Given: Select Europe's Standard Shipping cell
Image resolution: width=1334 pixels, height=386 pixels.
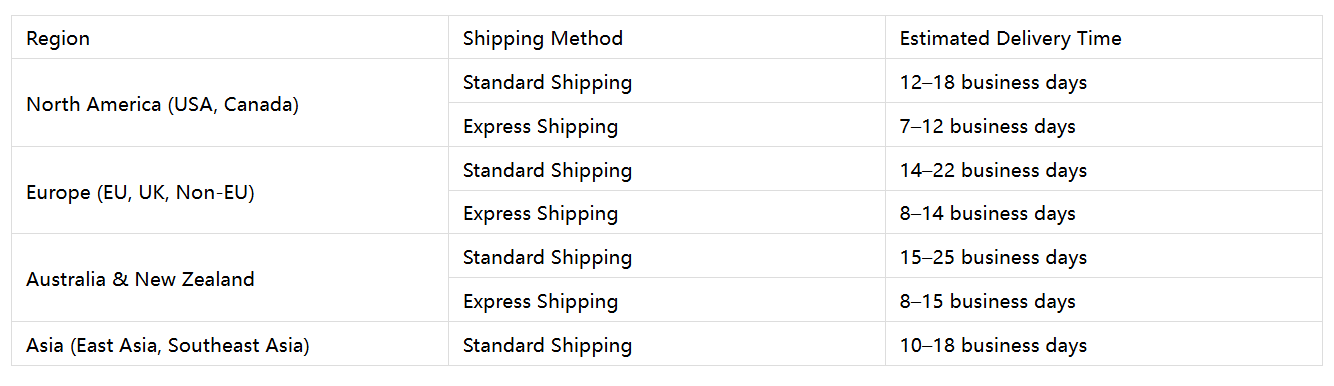Looking at the screenshot, I should click(x=667, y=170).
